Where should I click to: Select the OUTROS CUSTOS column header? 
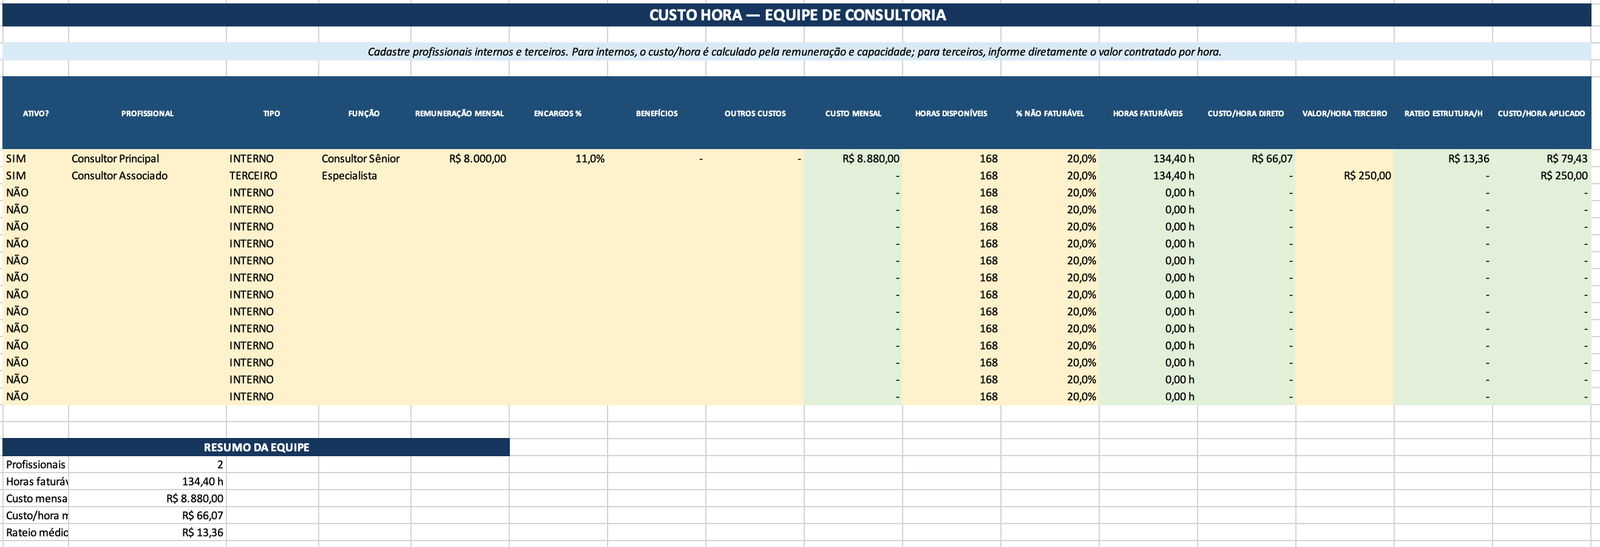click(755, 114)
